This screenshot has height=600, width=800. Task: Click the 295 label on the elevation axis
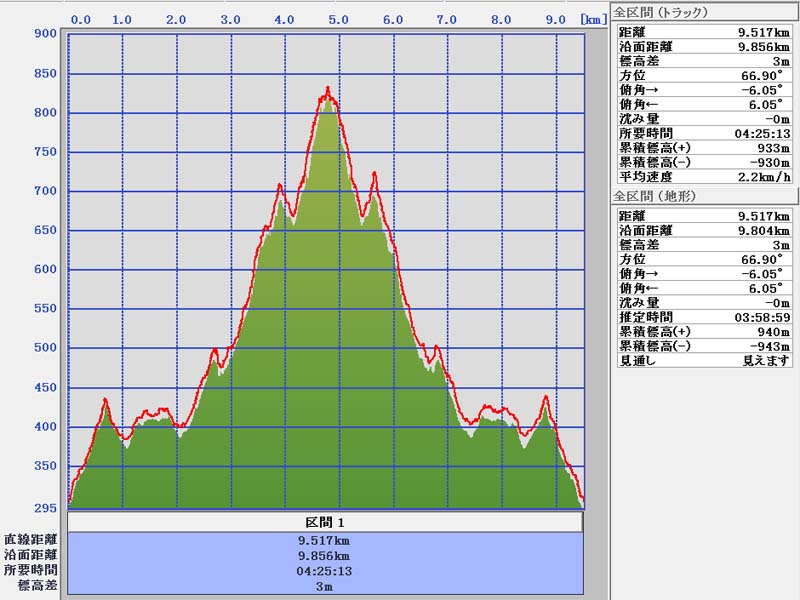pos(45,505)
